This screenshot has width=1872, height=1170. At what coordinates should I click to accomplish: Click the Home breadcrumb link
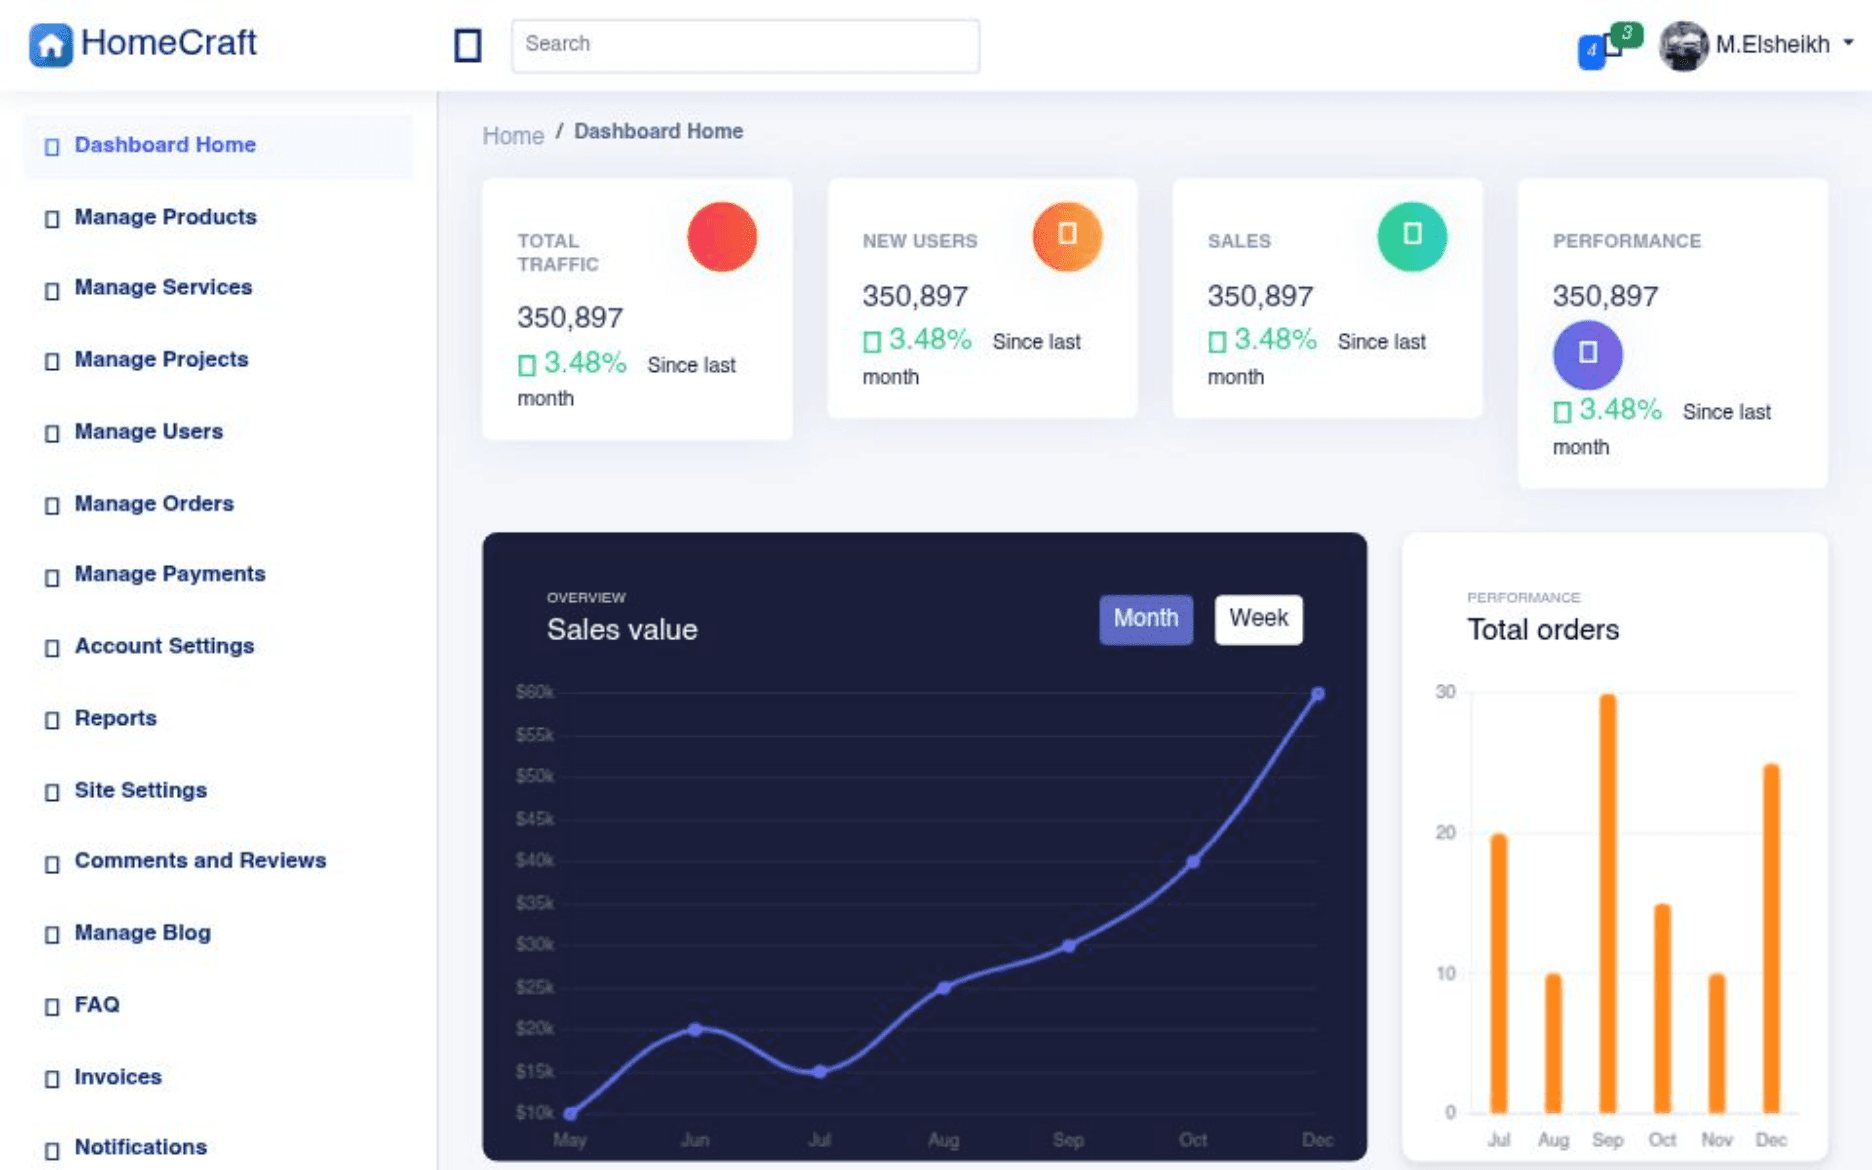tap(513, 135)
